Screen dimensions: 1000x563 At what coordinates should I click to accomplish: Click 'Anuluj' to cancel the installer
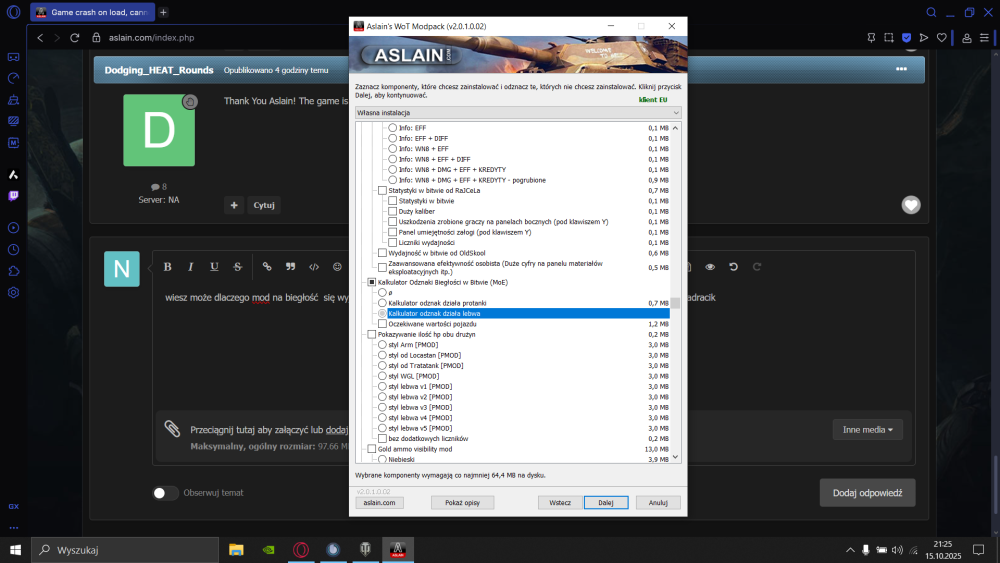pos(658,502)
